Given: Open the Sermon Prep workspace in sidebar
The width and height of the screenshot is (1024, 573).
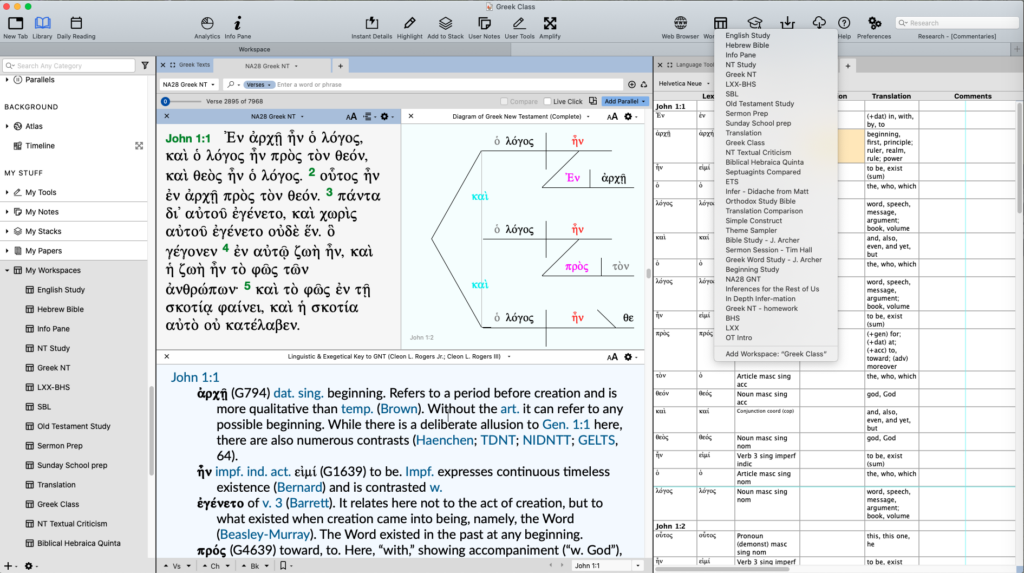Looking at the screenshot, I should tap(59, 446).
